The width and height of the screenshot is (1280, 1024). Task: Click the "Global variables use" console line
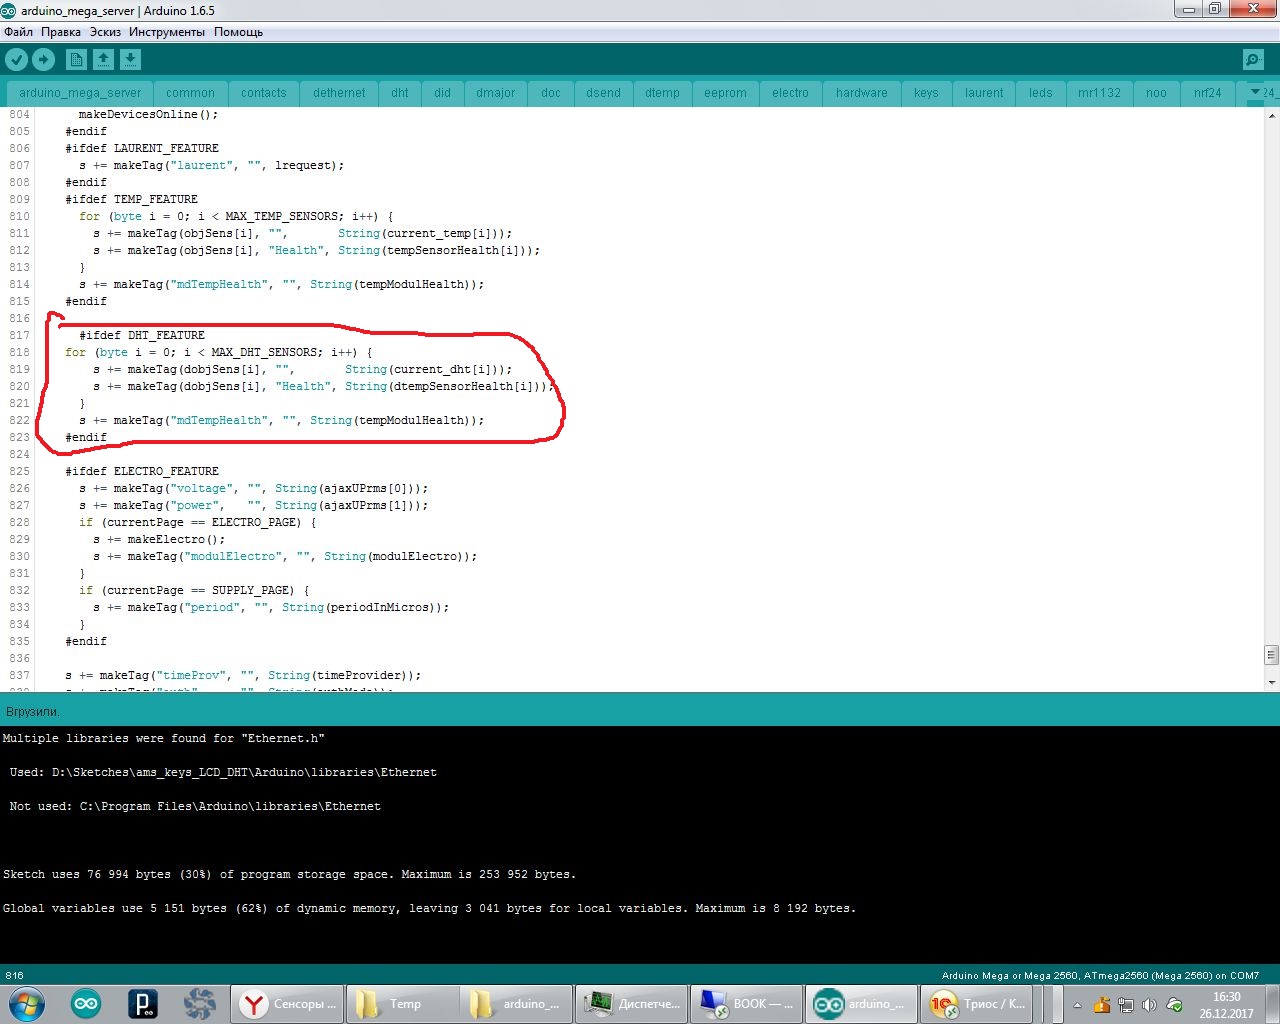point(429,909)
